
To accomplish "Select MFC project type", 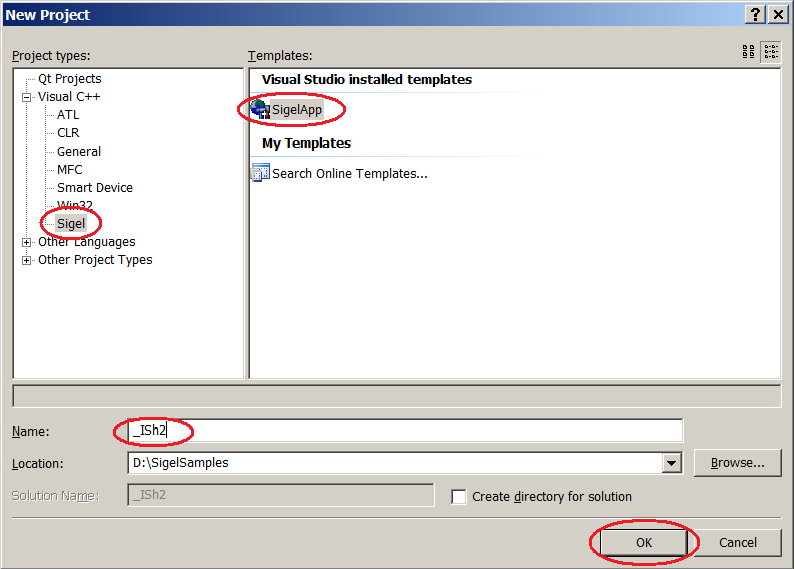I will 70,169.
